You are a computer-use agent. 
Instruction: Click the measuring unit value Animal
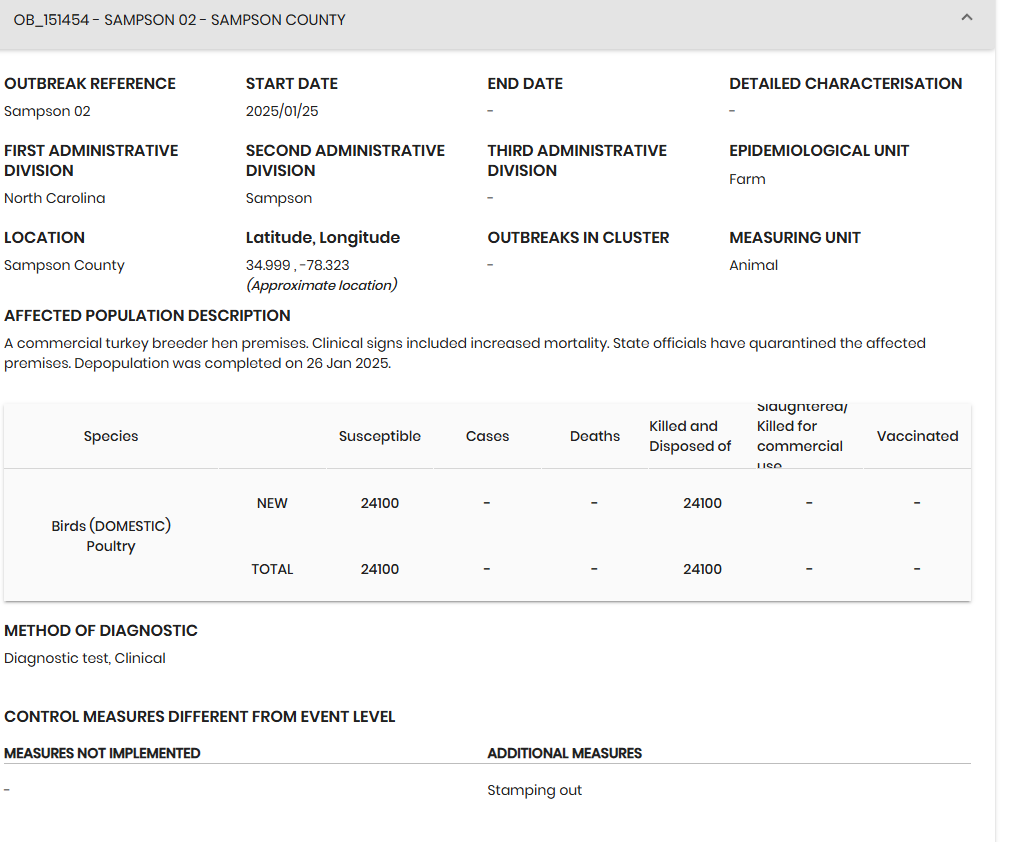click(x=753, y=265)
